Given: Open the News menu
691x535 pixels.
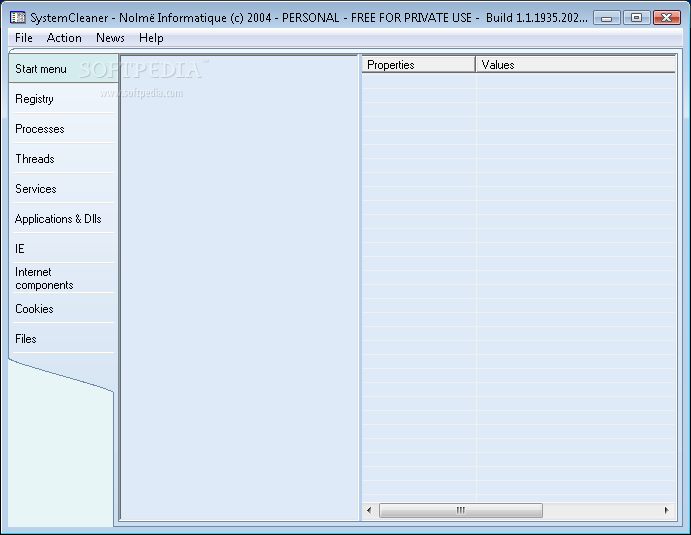Looking at the screenshot, I should tap(110, 38).
